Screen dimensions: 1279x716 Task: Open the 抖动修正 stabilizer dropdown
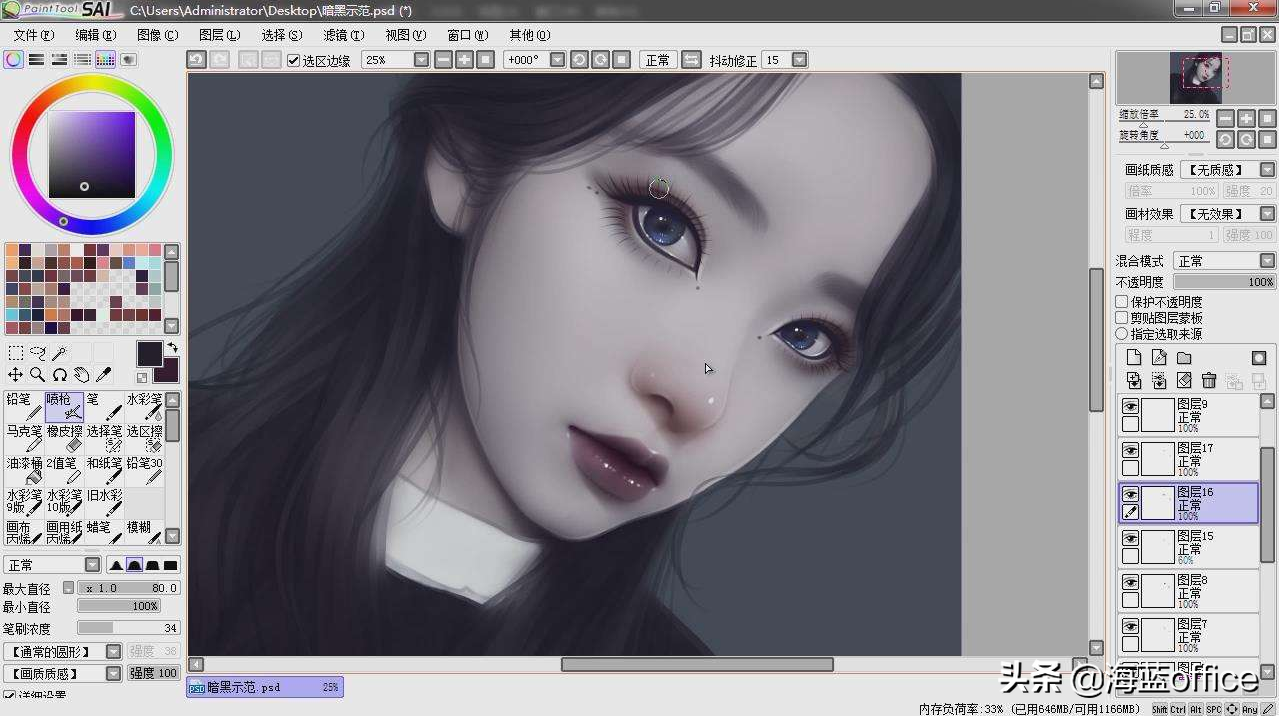coord(799,60)
